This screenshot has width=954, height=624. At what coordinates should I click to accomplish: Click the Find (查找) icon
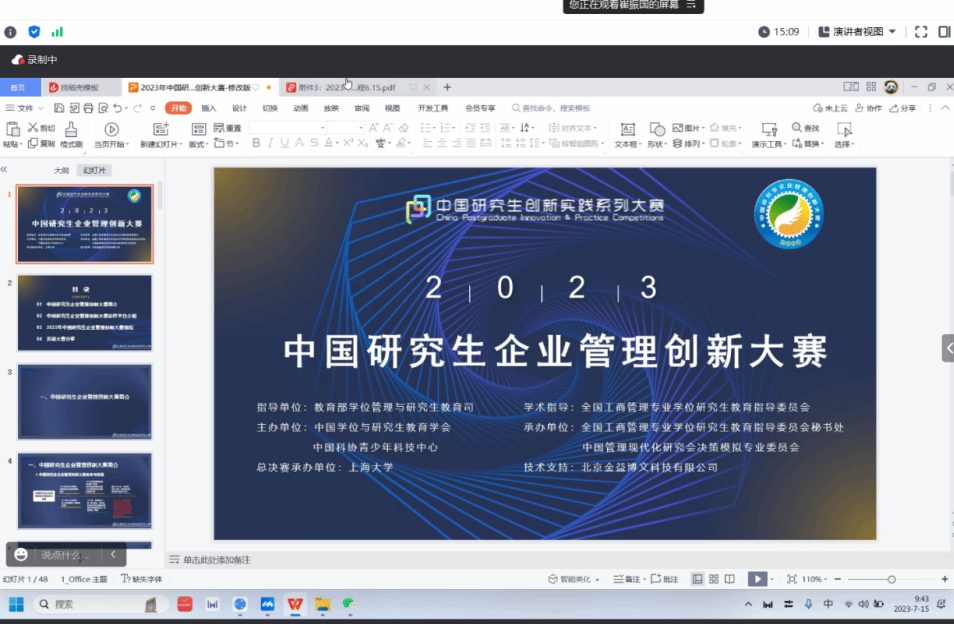coord(805,128)
